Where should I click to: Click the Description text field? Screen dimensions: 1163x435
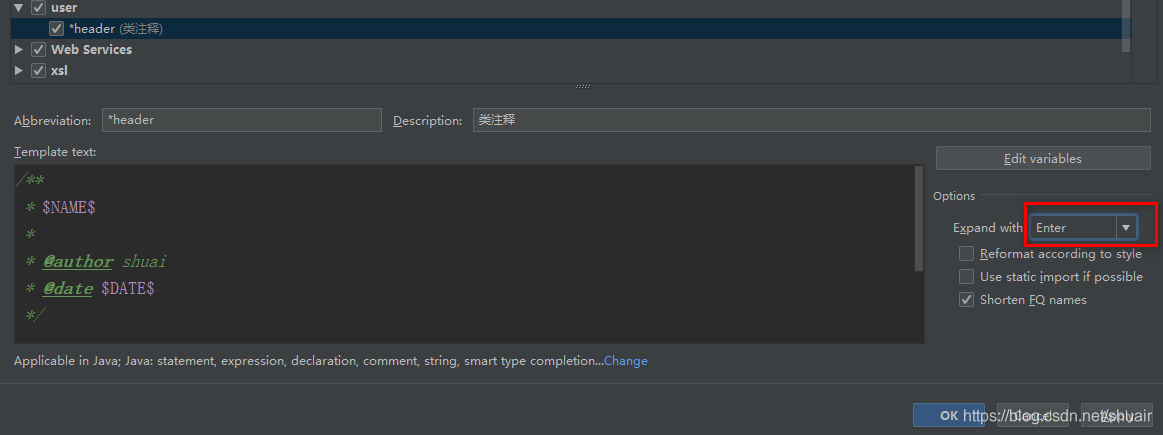coord(811,120)
